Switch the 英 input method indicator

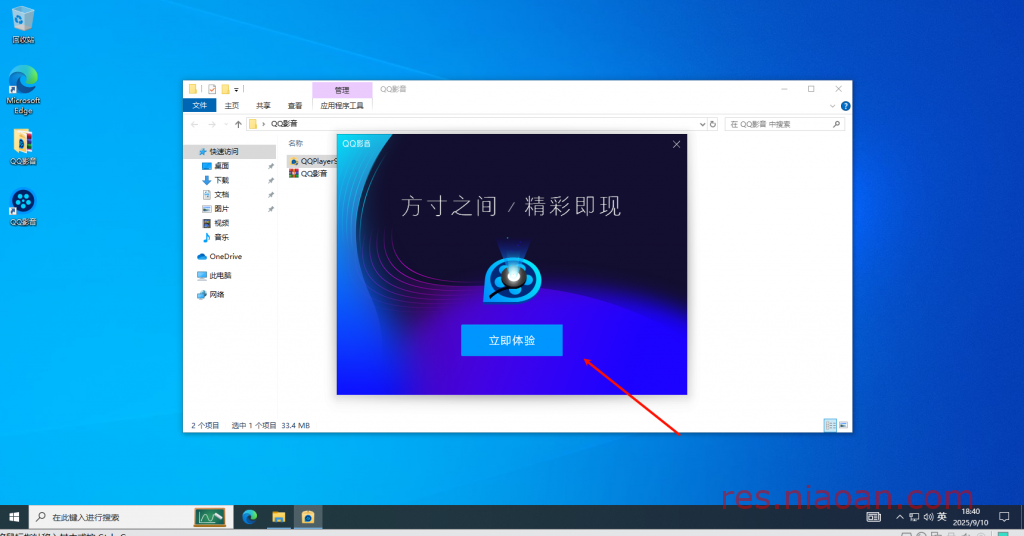pyautogui.click(x=942, y=517)
